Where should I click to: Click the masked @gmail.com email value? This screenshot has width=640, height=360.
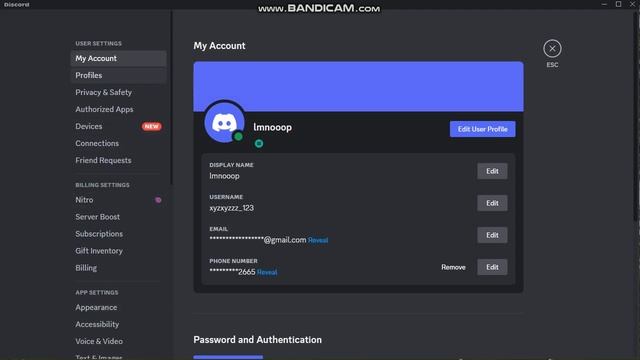(x=258, y=240)
